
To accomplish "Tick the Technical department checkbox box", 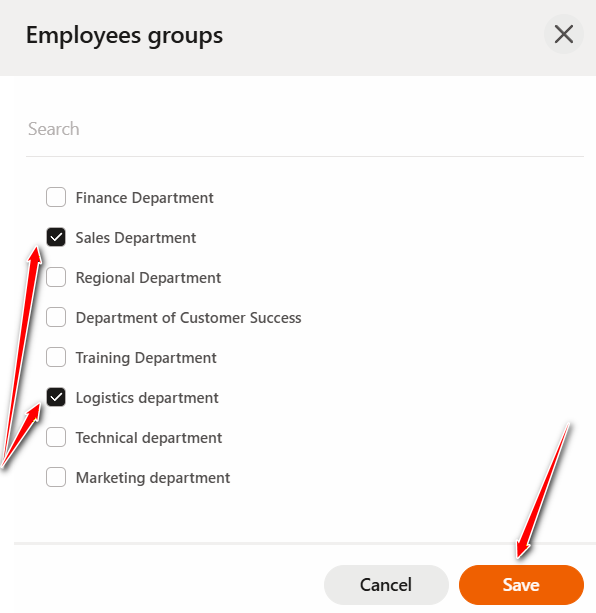I will 56,437.
